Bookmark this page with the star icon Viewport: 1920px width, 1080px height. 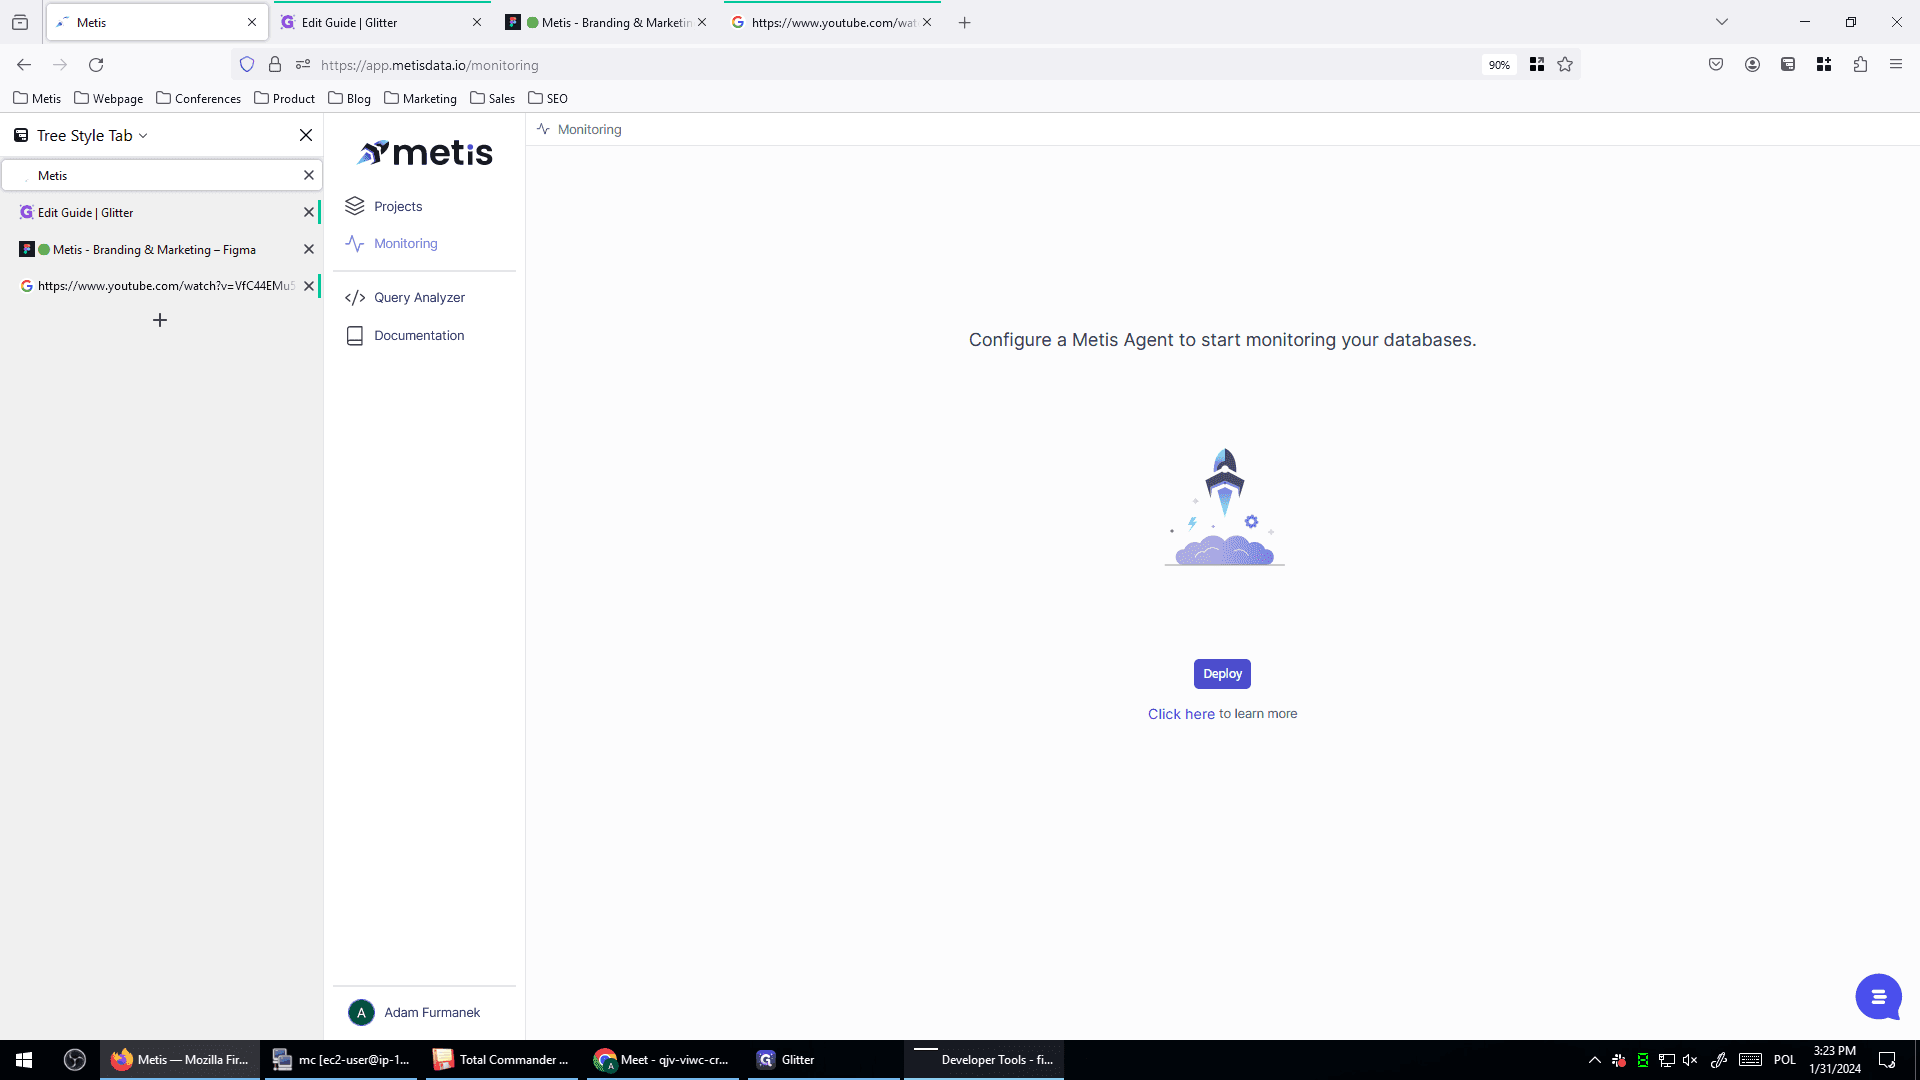[x=1565, y=65]
